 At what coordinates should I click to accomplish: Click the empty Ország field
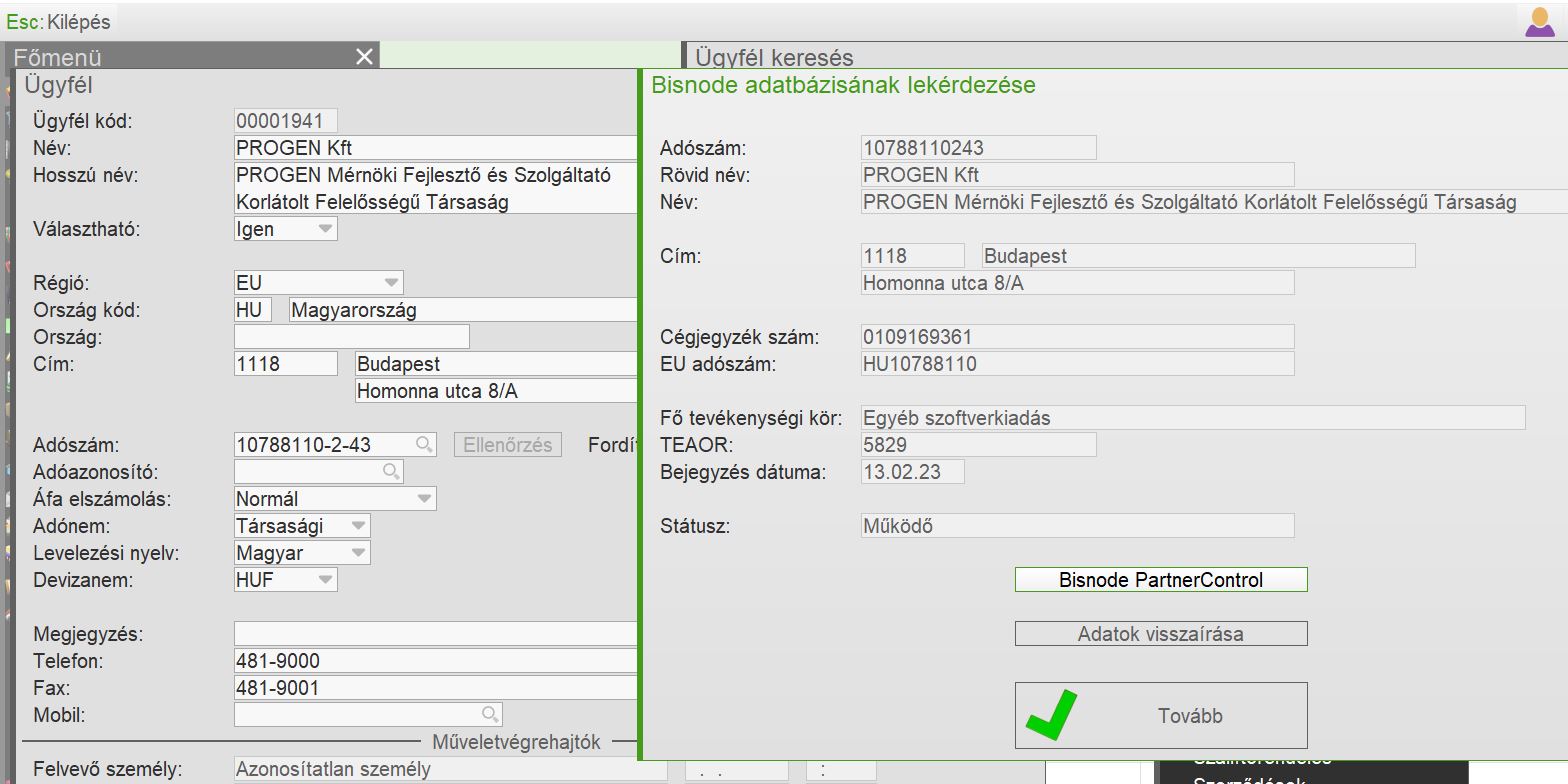352,337
